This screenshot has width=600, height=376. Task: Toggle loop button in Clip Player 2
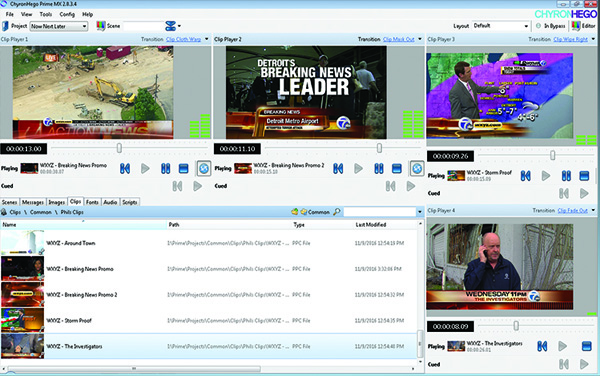click(417, 169)
